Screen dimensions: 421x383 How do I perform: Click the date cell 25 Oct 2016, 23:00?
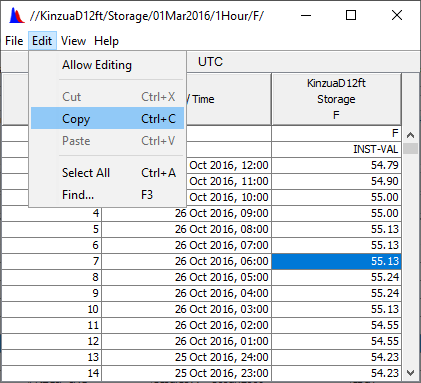pyautogui.click(x=186, y=373)
